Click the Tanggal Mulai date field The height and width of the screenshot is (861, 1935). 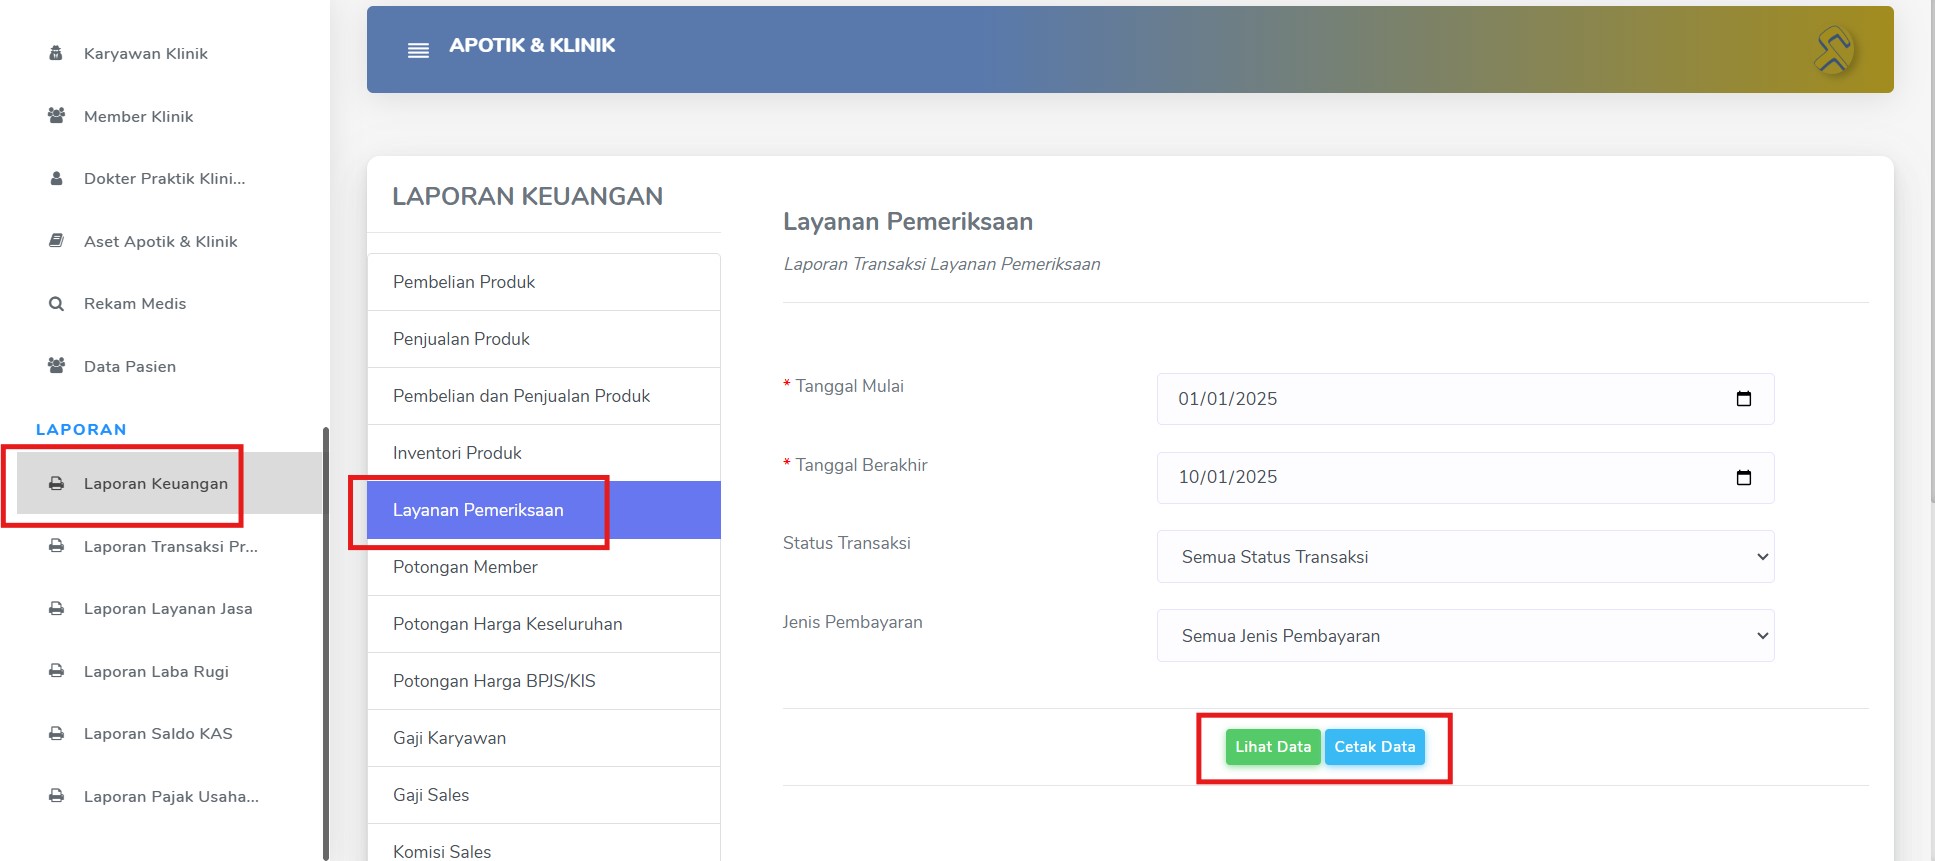[x=1465, y=399]
